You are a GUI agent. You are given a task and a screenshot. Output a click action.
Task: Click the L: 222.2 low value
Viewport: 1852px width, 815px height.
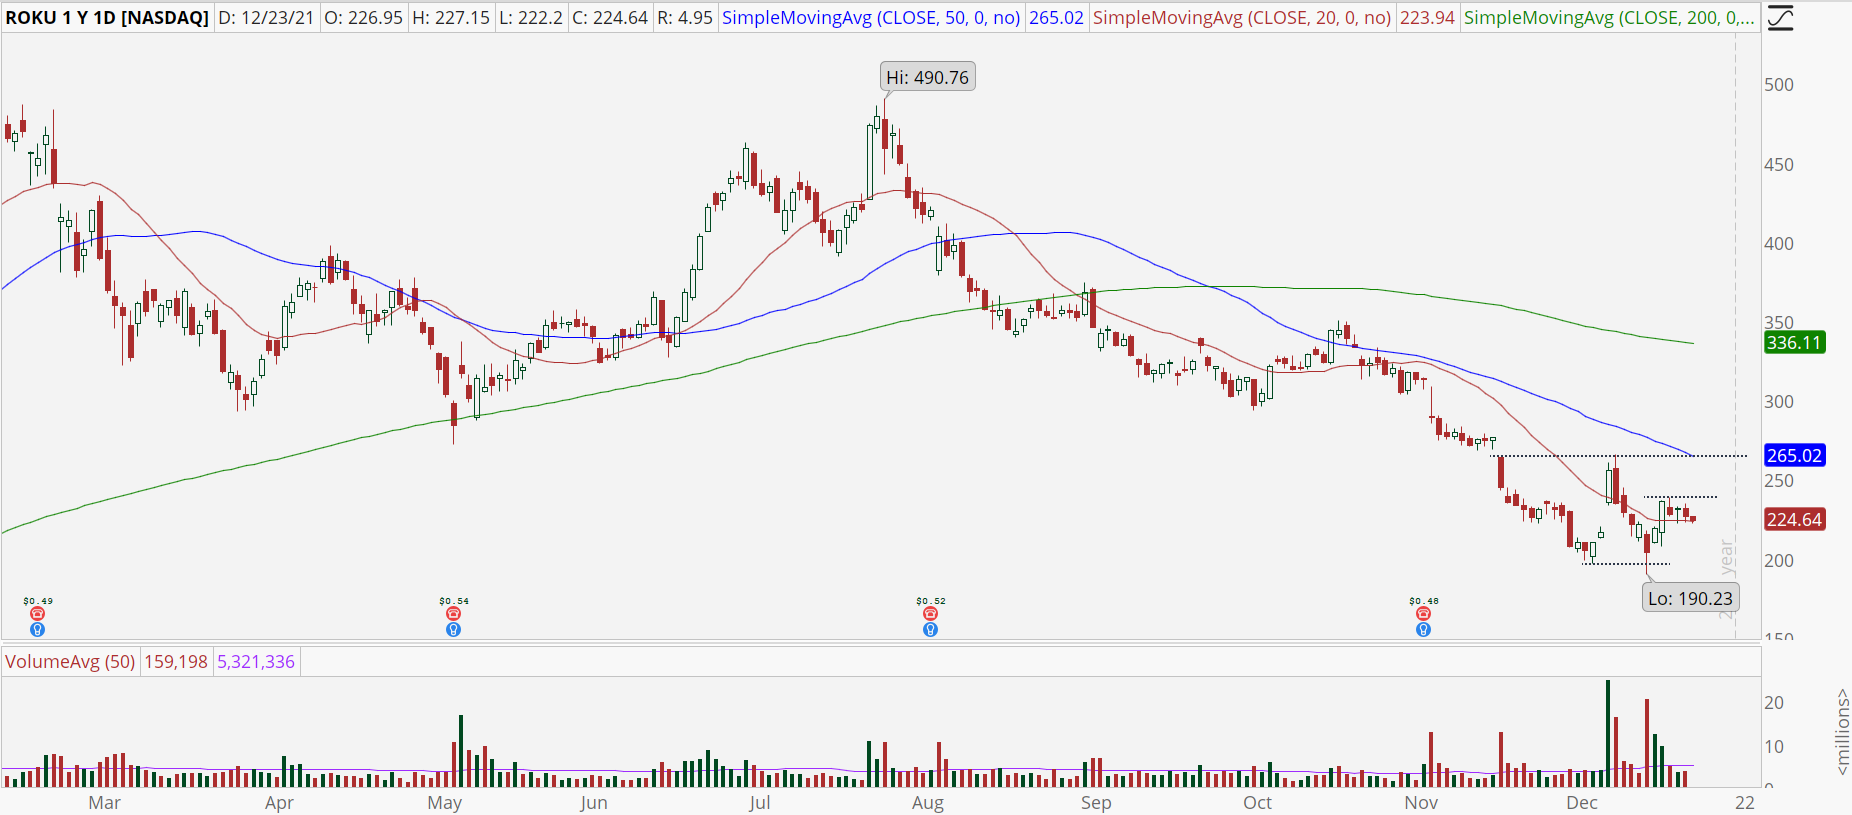[x=530, y=18]
